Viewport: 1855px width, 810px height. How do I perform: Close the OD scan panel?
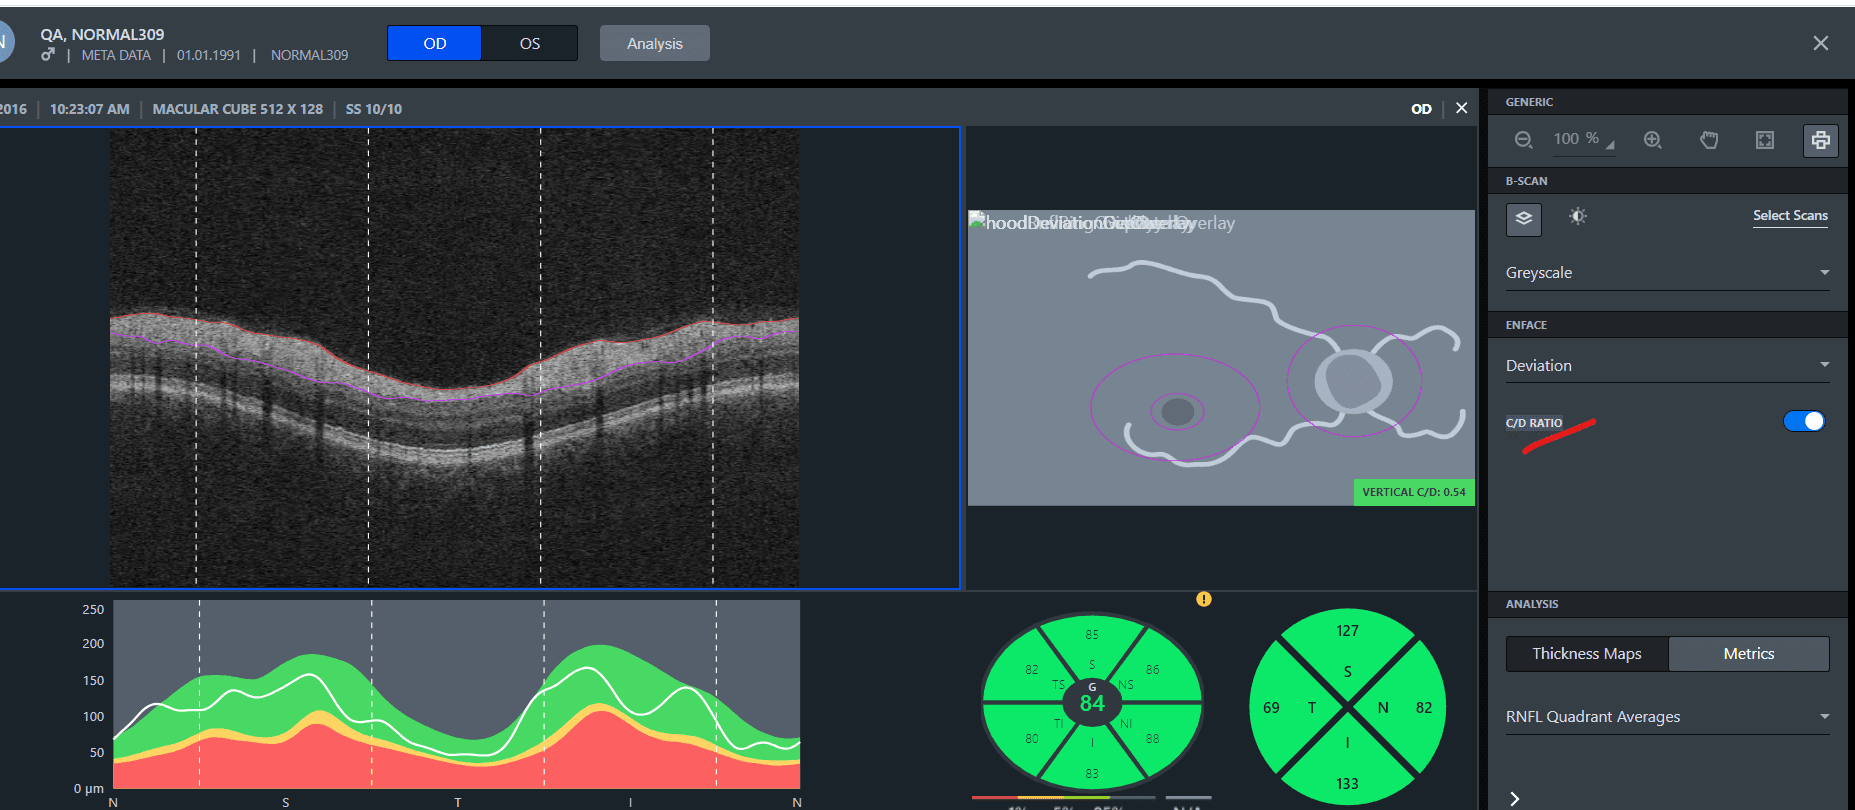pyautogui.click(x=1462, y=108)
